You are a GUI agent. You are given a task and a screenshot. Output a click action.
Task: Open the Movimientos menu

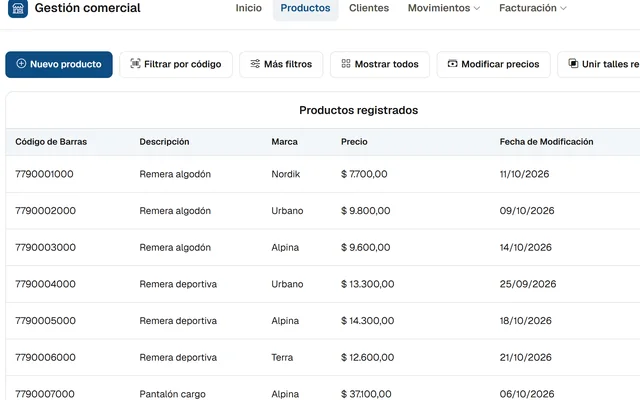[x=444, y=8]
